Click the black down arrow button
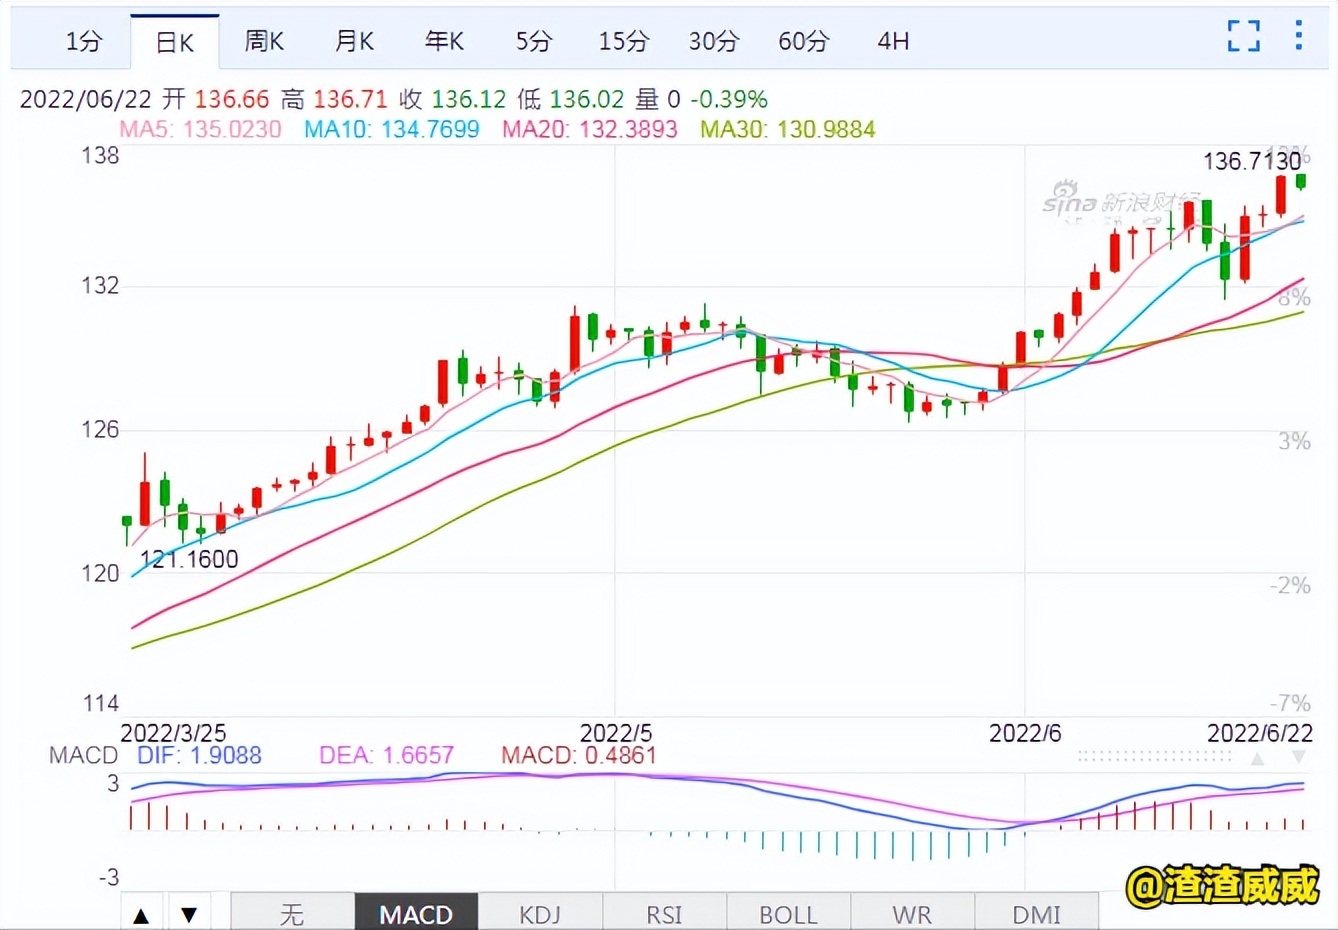Screen dimensions: 1338x930 pos(189,914)
